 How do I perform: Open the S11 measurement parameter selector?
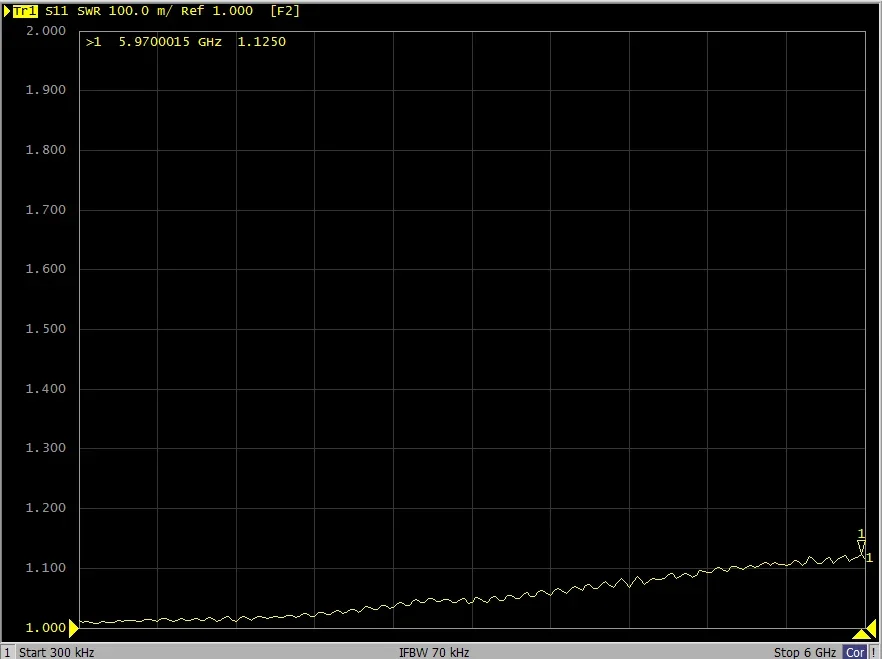click(57, 11)
